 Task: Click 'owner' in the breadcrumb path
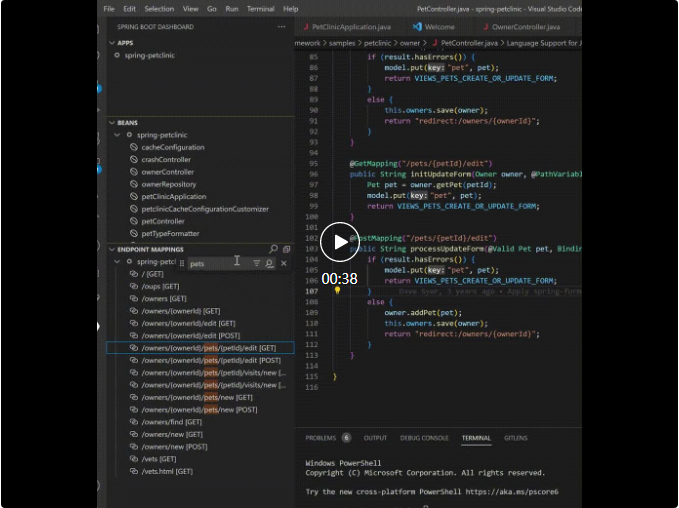pos(410,43)
